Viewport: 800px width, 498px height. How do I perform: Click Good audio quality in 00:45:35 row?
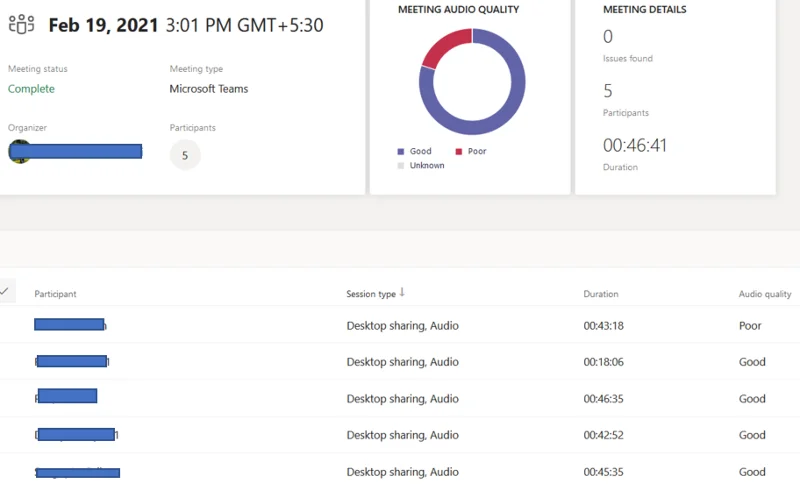[x=752, y=472]
